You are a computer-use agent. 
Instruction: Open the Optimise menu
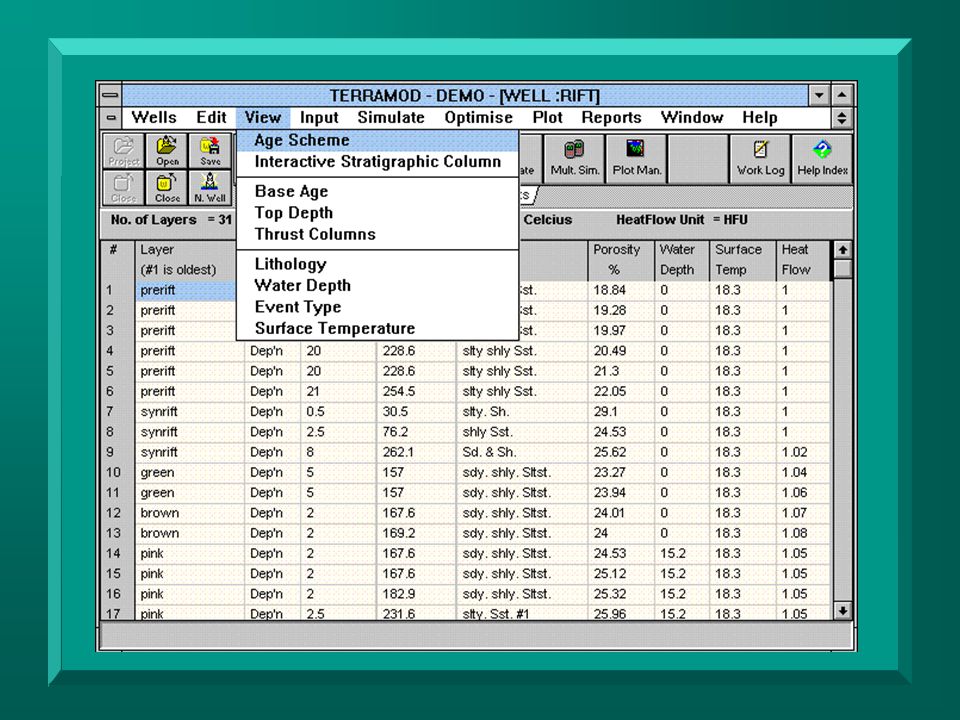(479, 118)
